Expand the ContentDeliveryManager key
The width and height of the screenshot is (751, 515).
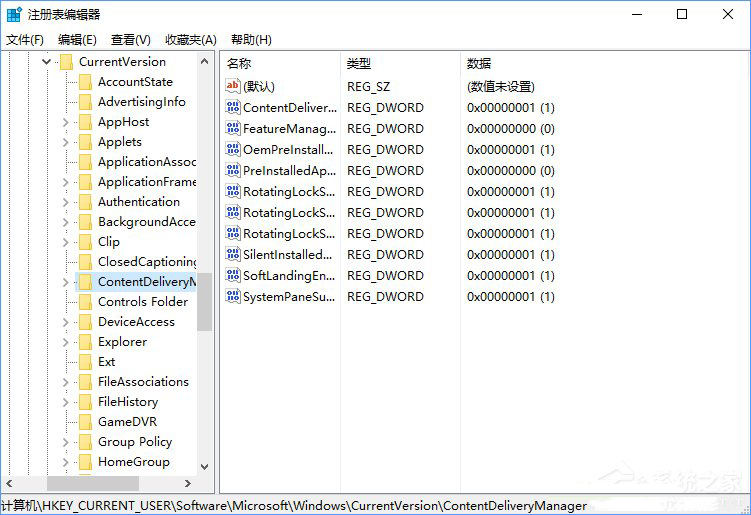tap(66, 282)
